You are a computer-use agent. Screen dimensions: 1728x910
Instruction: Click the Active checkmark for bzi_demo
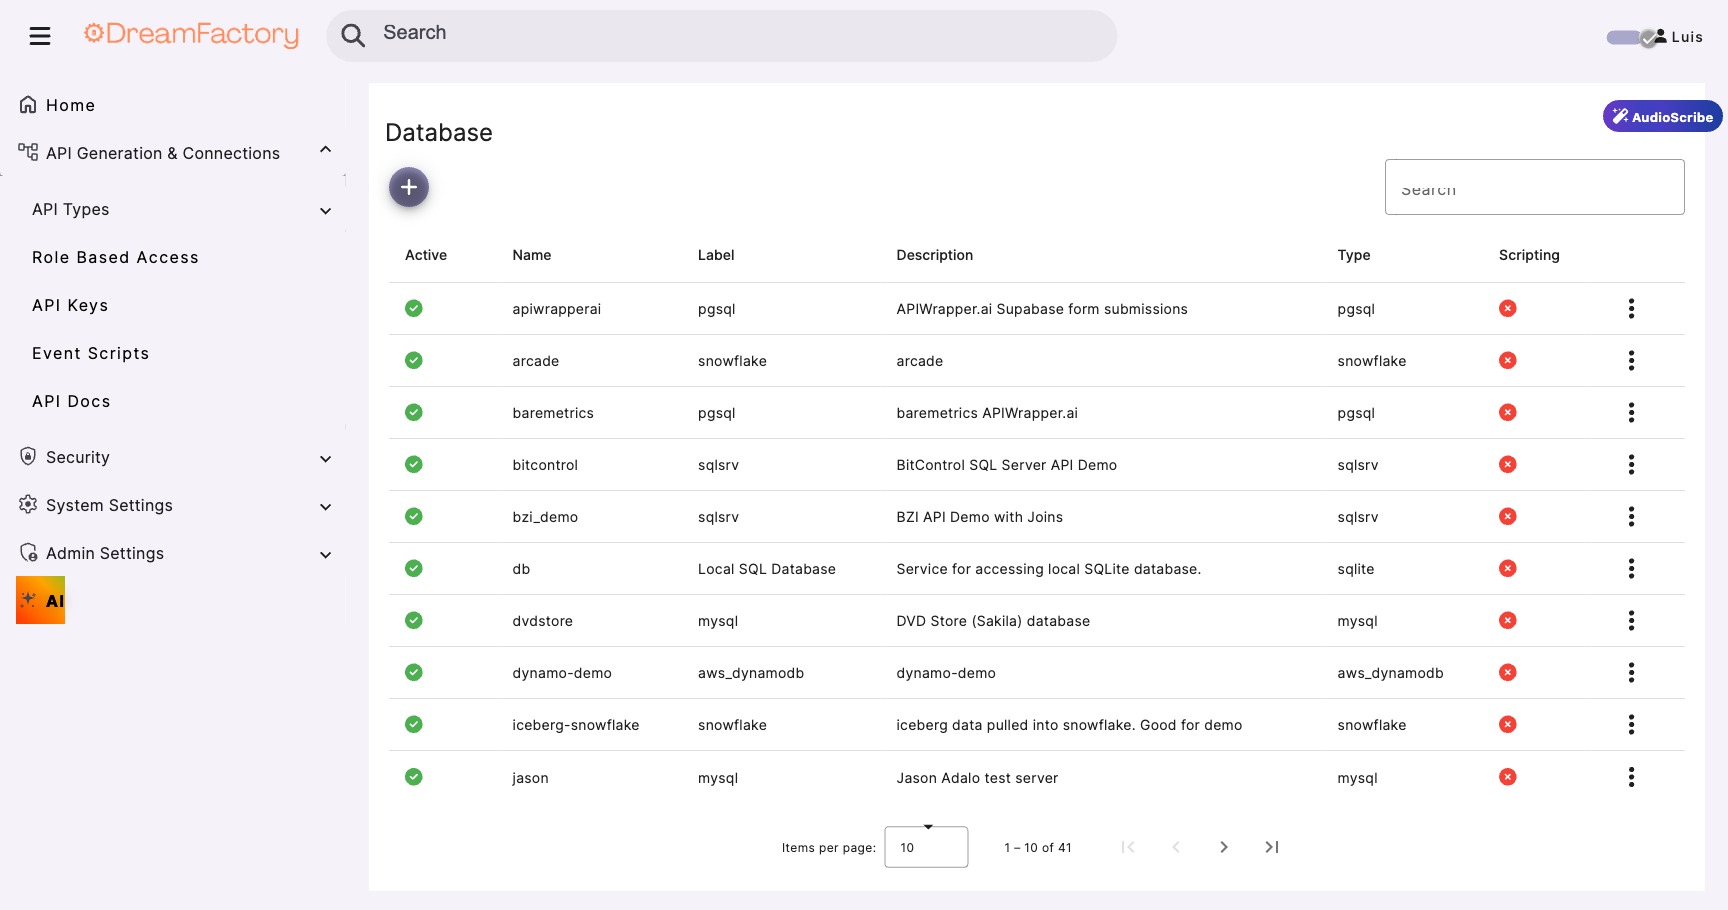(414, 516)
